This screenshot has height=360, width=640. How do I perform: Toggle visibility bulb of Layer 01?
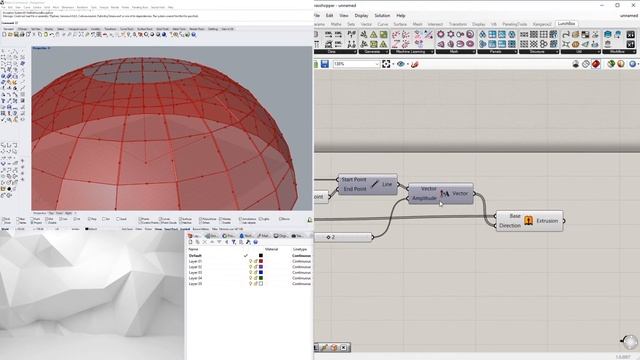coord(250,261)
